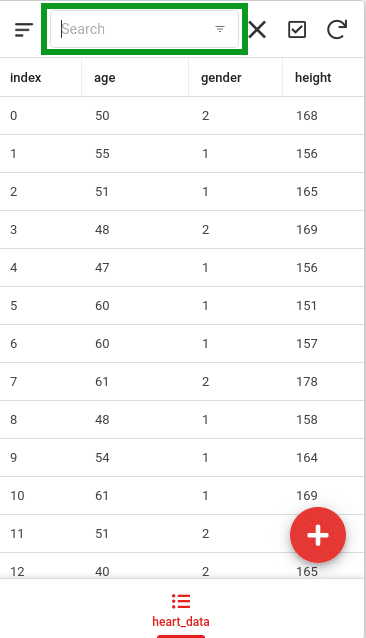Viewport: 366px width, 638px height.
Task: Click age value 47 in row 4
Action: (x=102, y=268)
